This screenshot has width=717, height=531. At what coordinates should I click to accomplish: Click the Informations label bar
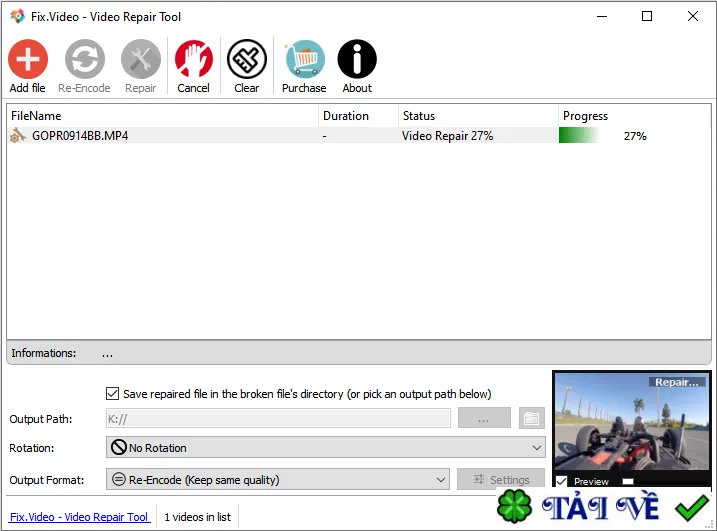tap(359, 353)
